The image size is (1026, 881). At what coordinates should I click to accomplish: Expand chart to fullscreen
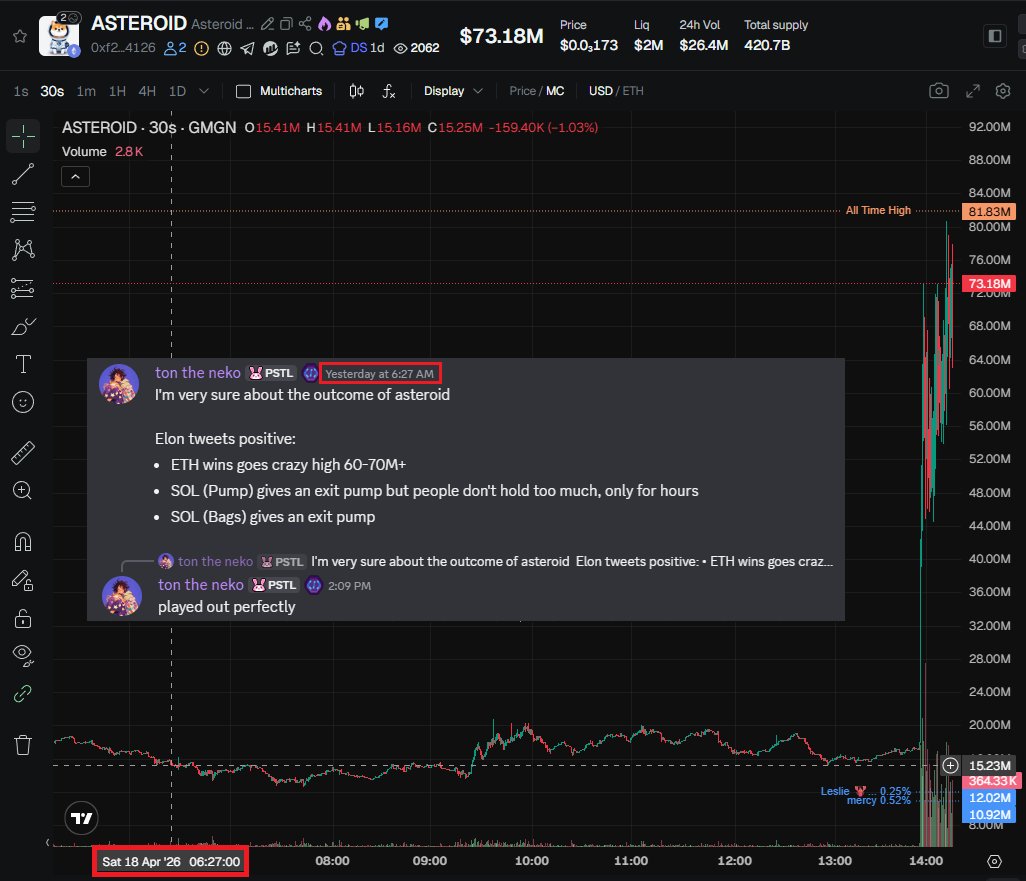coord(973,91)
